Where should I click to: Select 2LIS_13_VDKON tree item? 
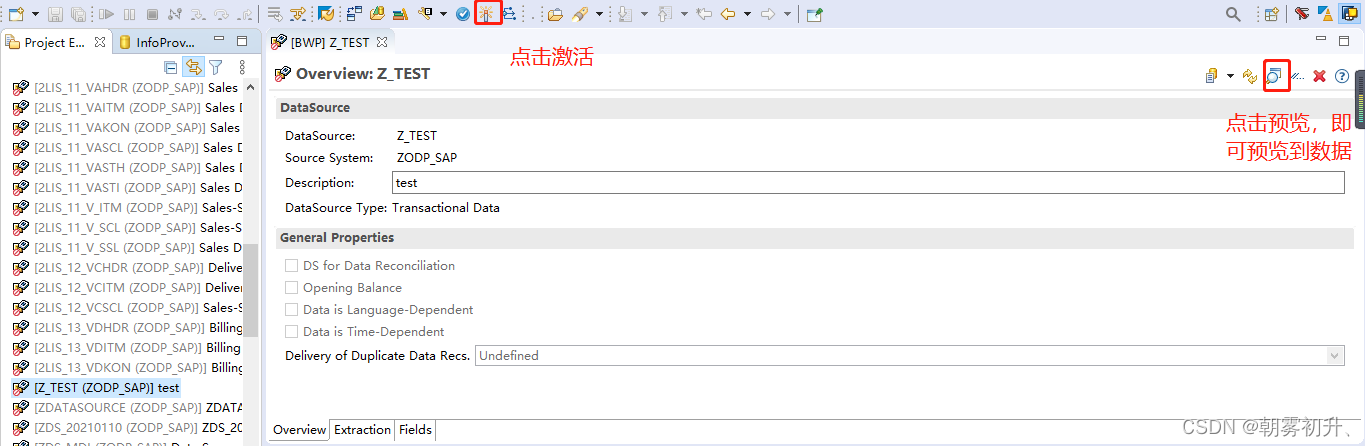[x=125, y=368]
